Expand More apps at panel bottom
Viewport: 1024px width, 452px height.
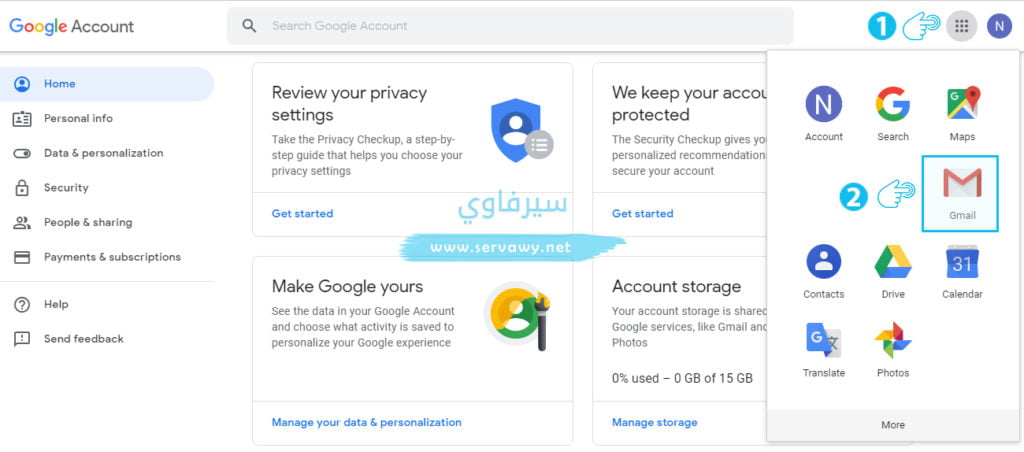click(x=893, y=425)
